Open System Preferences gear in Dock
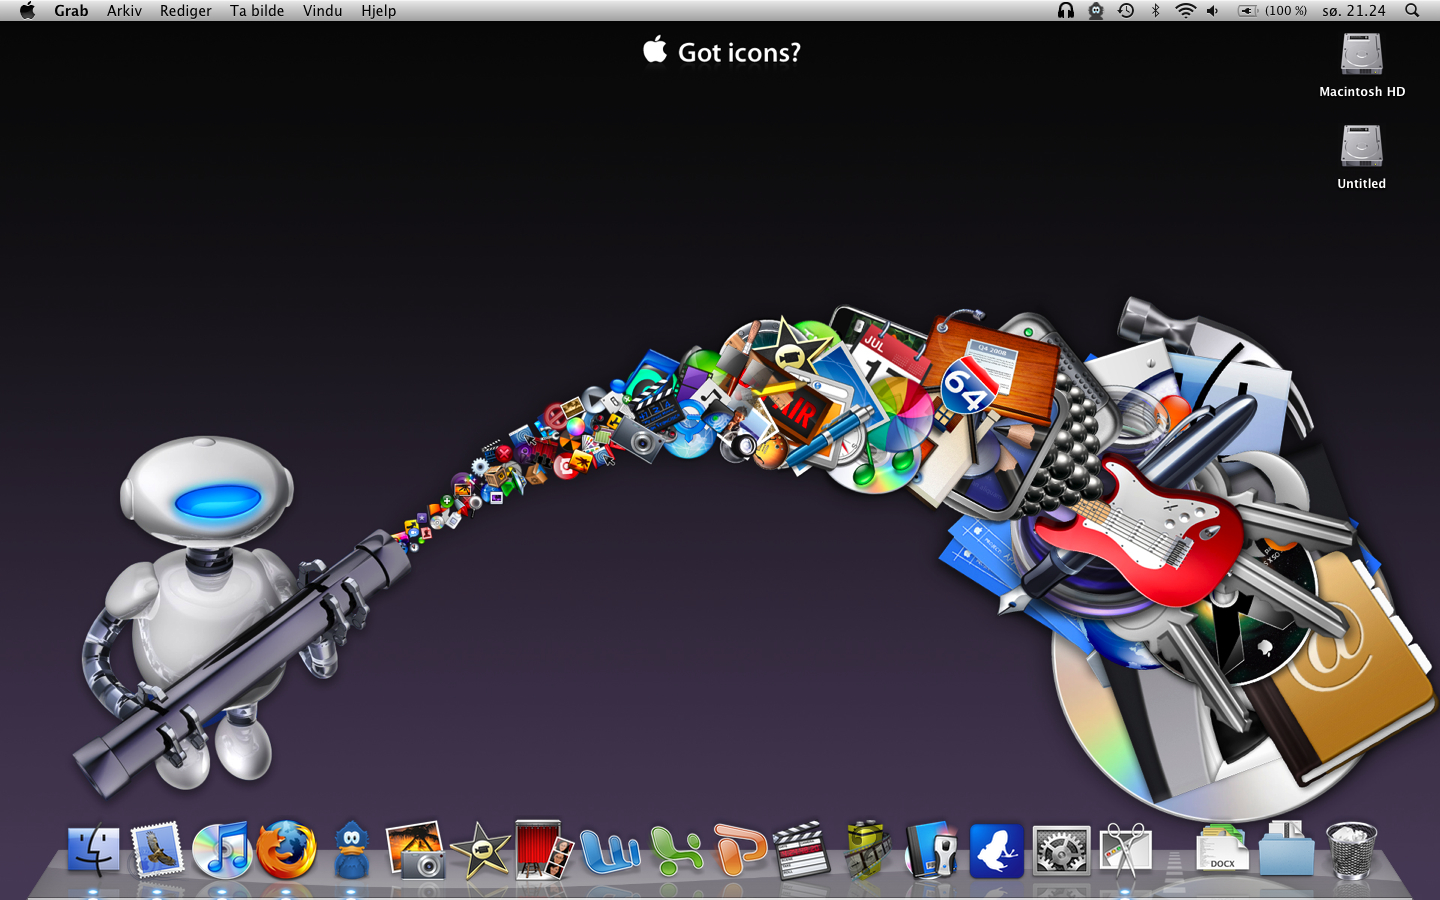The height and width of the screenshot is (900, 1440). click(x=1061, y=851)
